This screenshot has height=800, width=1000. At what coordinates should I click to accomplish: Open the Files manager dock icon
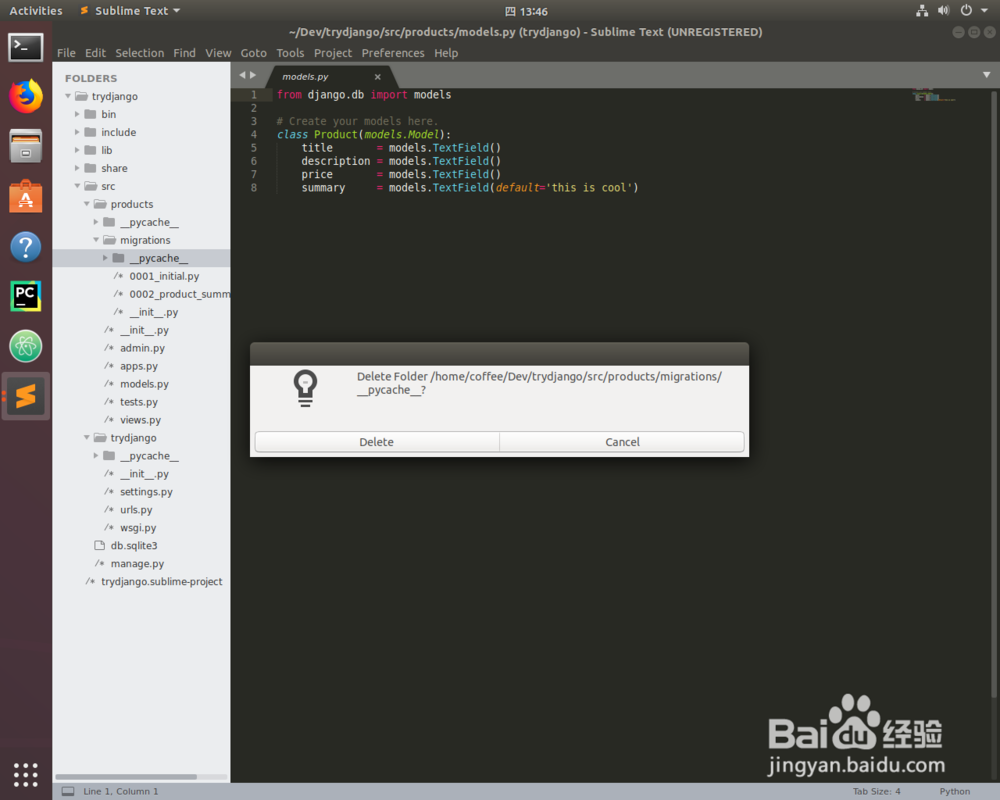tap(26, 146)
